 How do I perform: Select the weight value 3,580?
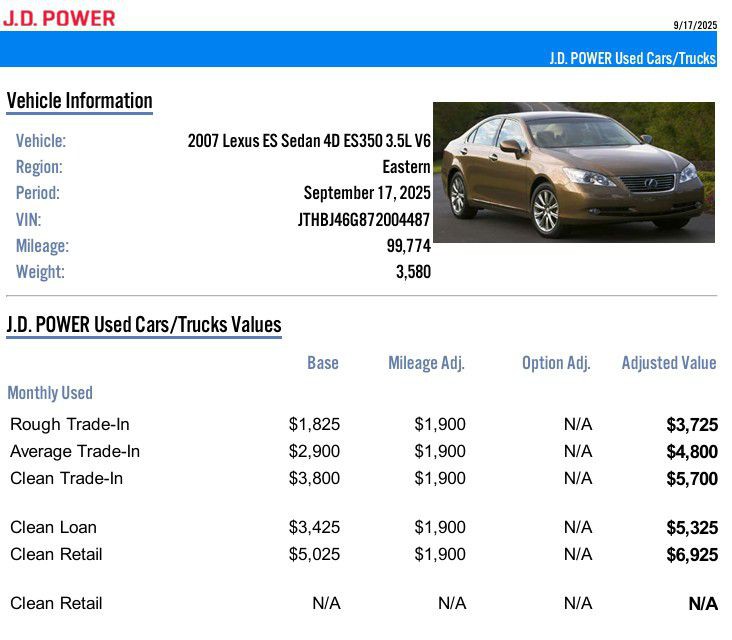(x=413, y=272)
